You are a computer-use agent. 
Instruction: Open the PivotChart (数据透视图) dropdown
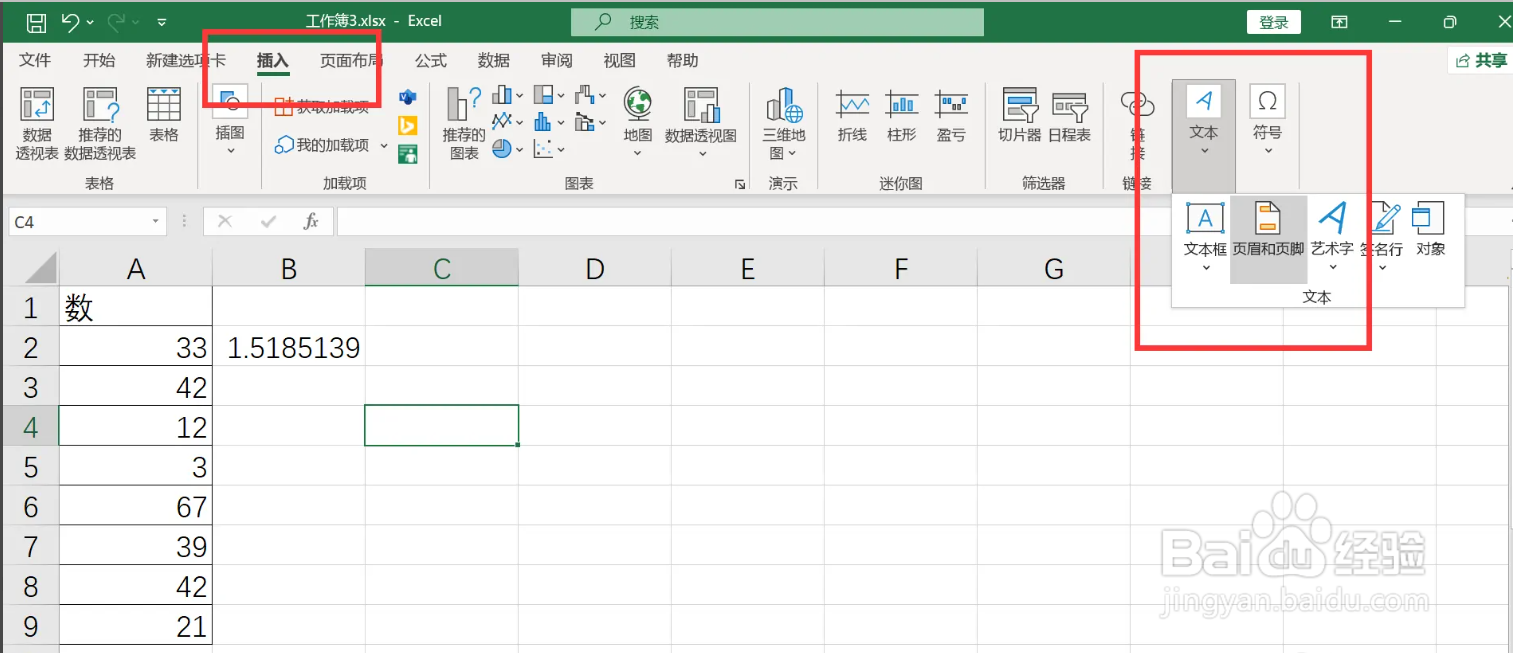coord(701,122)
